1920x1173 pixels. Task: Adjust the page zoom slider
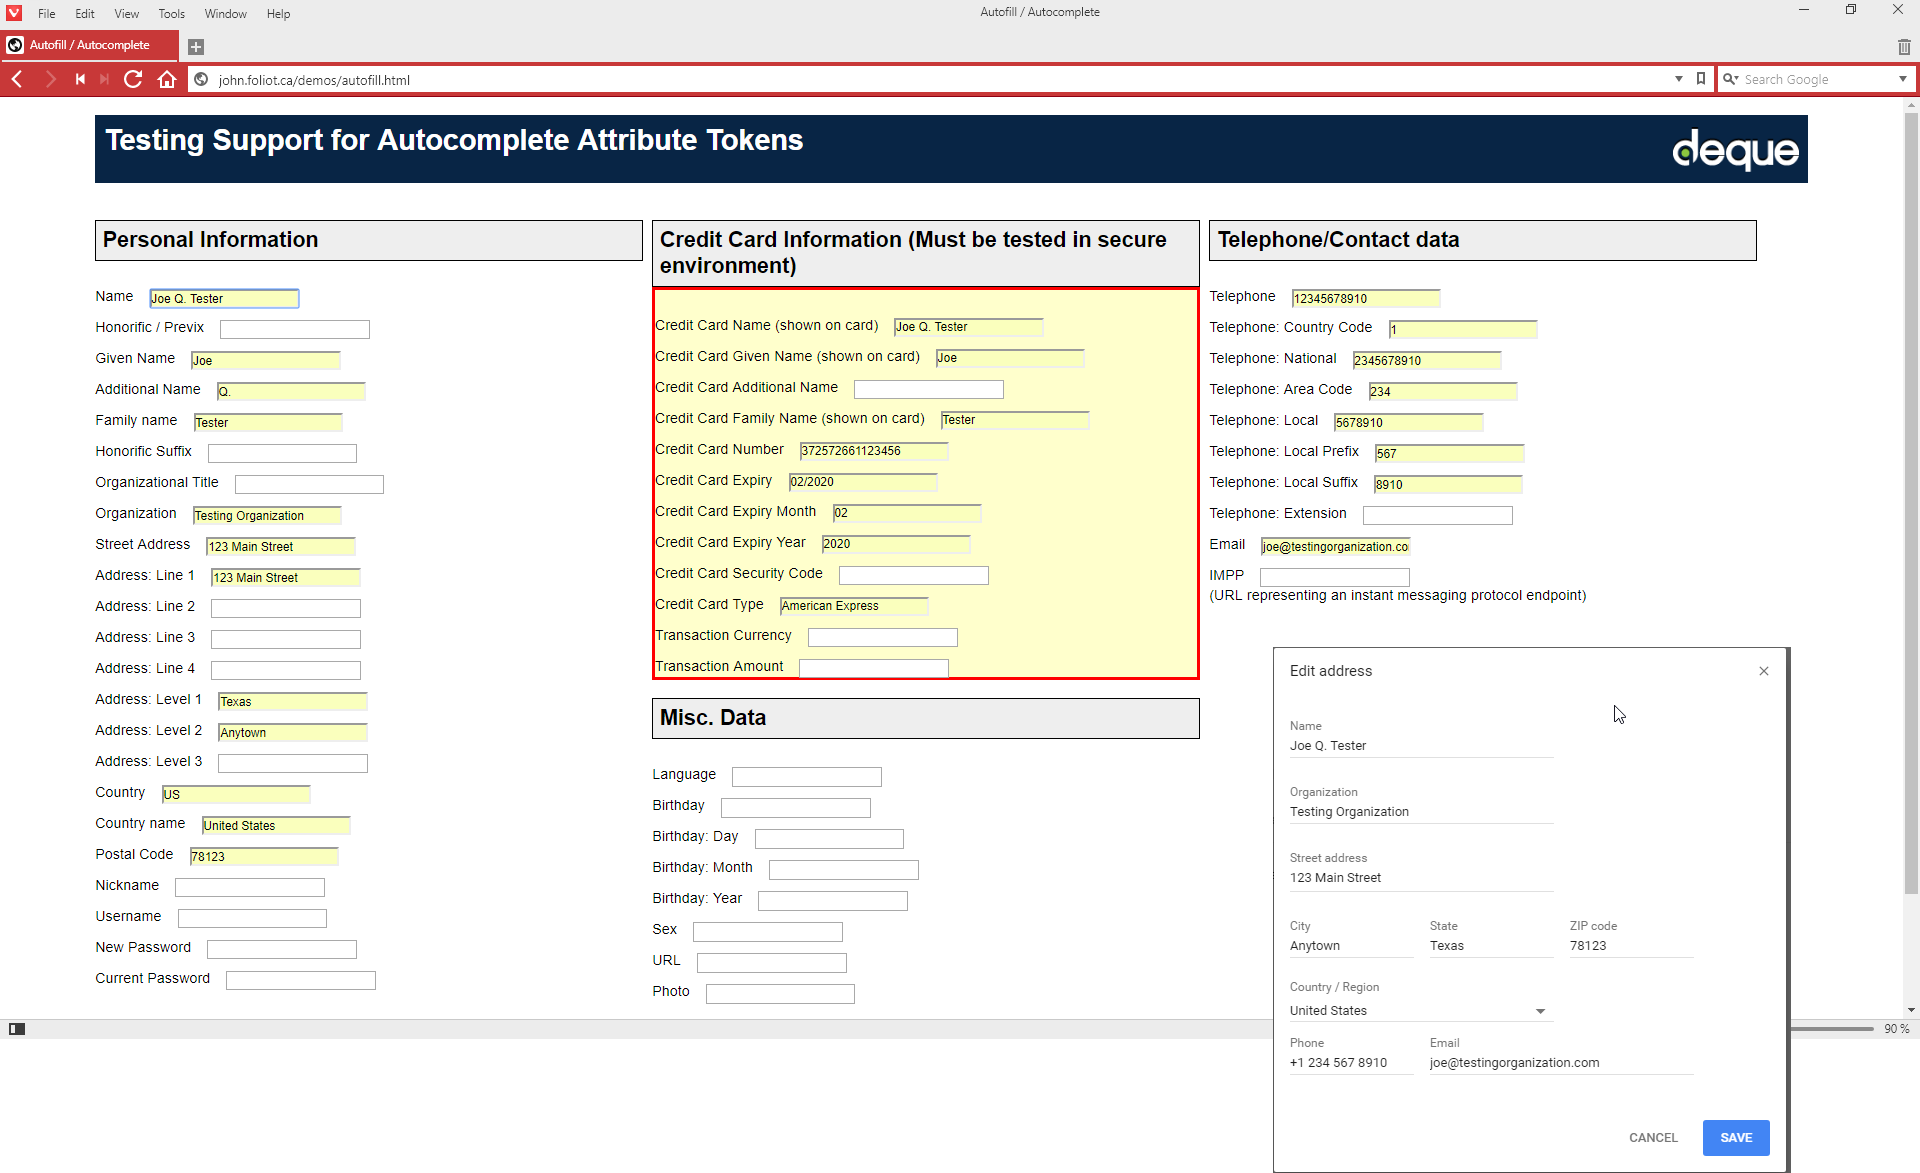point(1832,1028)
